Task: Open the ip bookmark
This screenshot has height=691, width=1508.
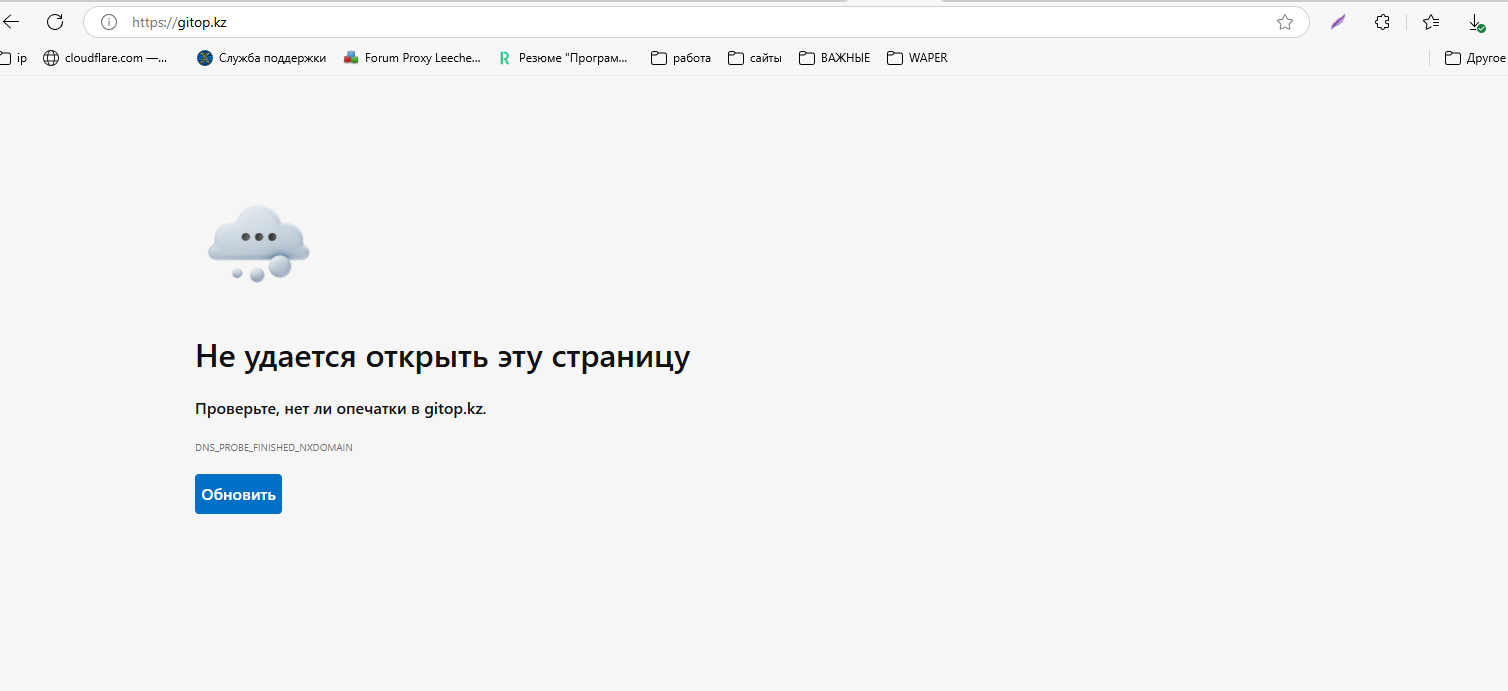Action: pos(15,58)
